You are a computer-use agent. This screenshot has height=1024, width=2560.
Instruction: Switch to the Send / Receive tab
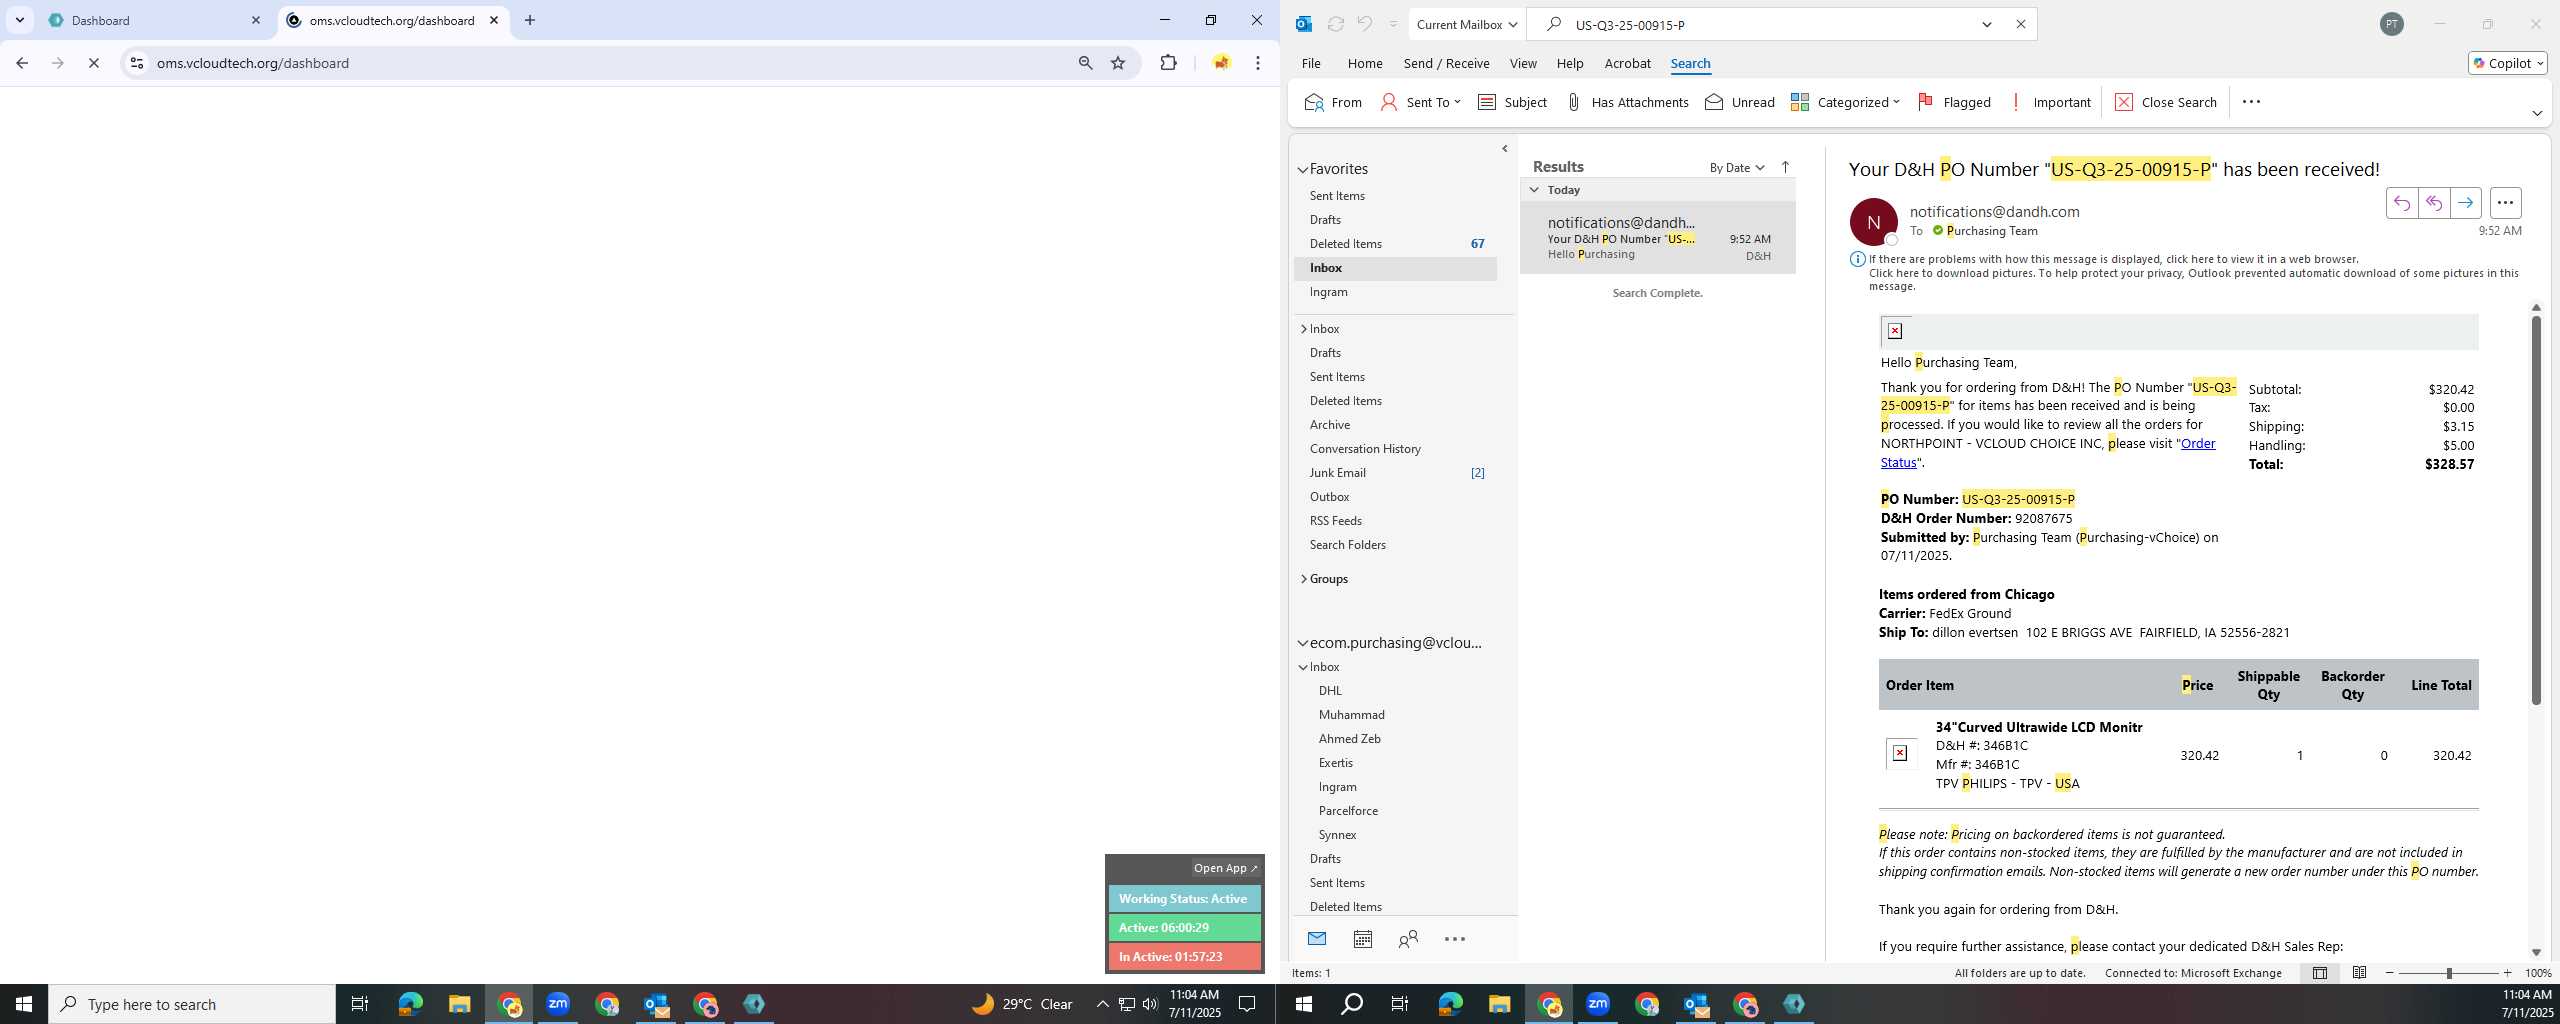(1446, 63)
